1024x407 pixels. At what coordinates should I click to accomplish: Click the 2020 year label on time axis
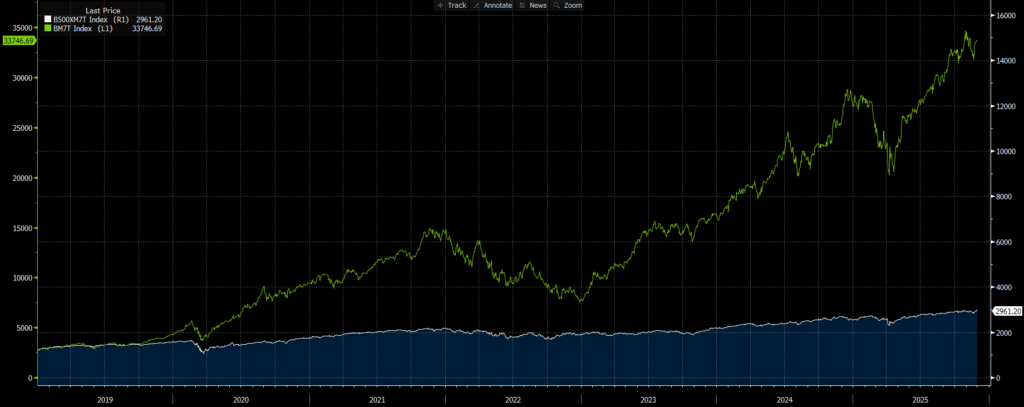click(x=240, y=398)
